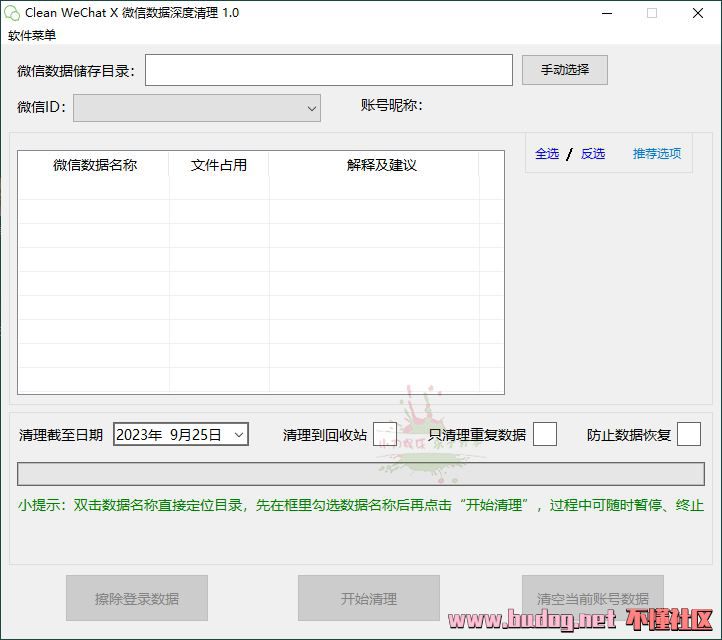Screen dimensions: 722x640
Task: Toggle the 只清理重复数据 checkbox
Action: [x=544, y=434]
